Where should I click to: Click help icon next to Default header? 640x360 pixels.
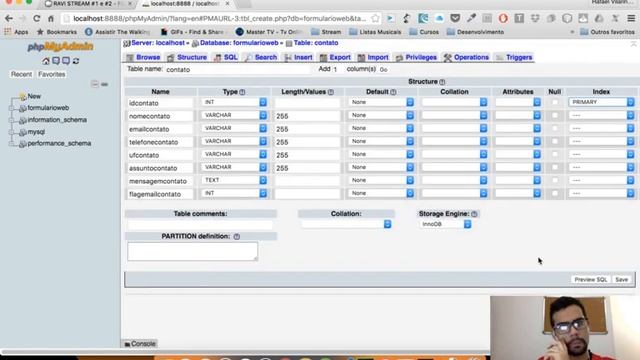click(393, 92)
